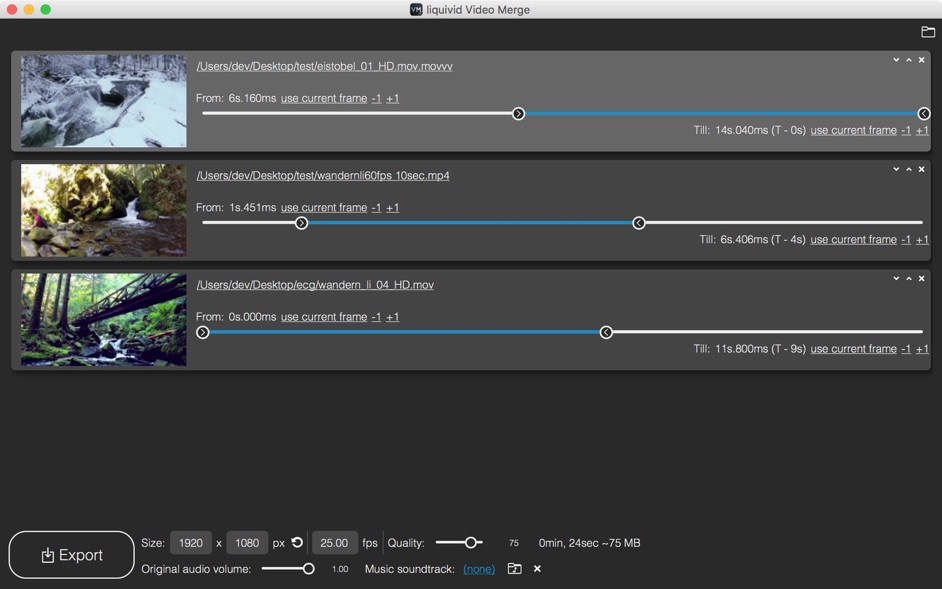Move wandern_li_04_HD clip down

coord(896,279)
